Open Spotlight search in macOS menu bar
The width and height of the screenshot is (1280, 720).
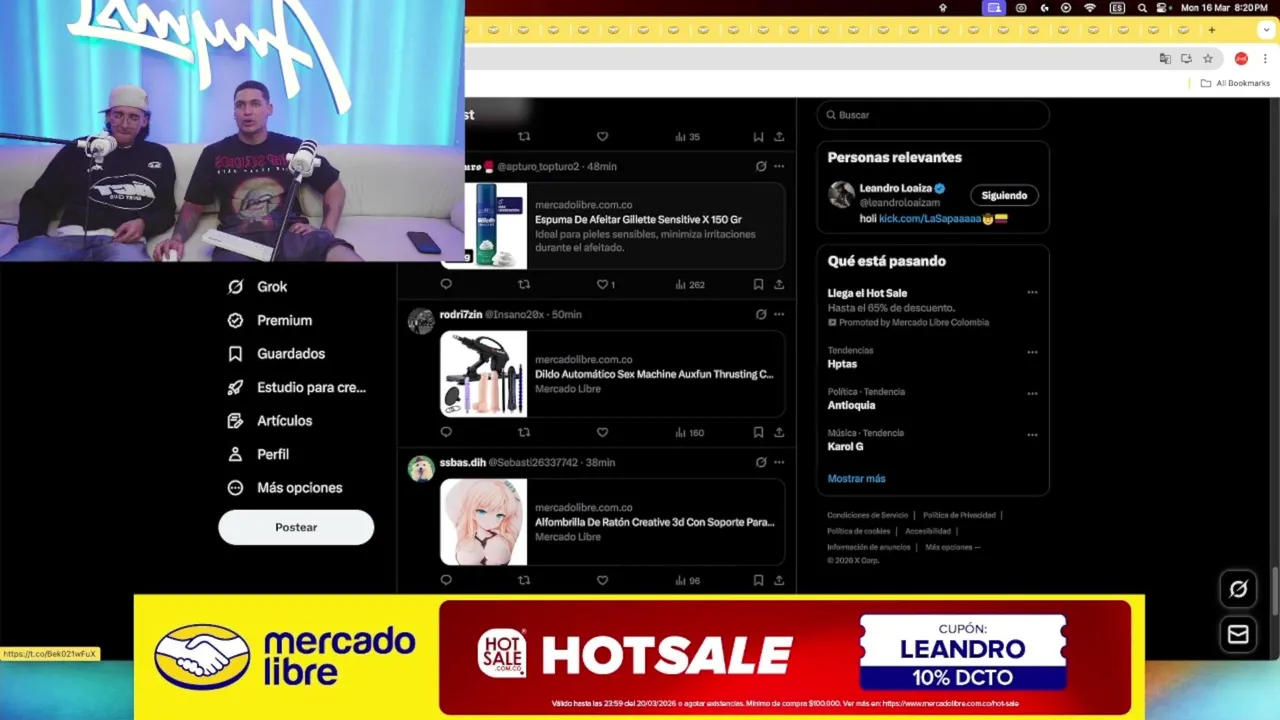pos(1142,8)
